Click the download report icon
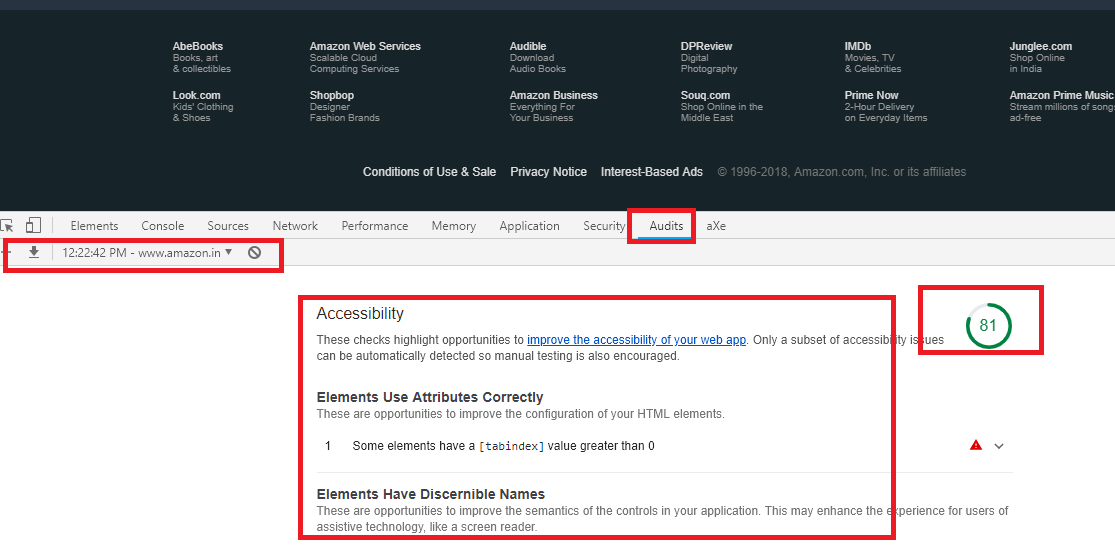 point(34,253)
